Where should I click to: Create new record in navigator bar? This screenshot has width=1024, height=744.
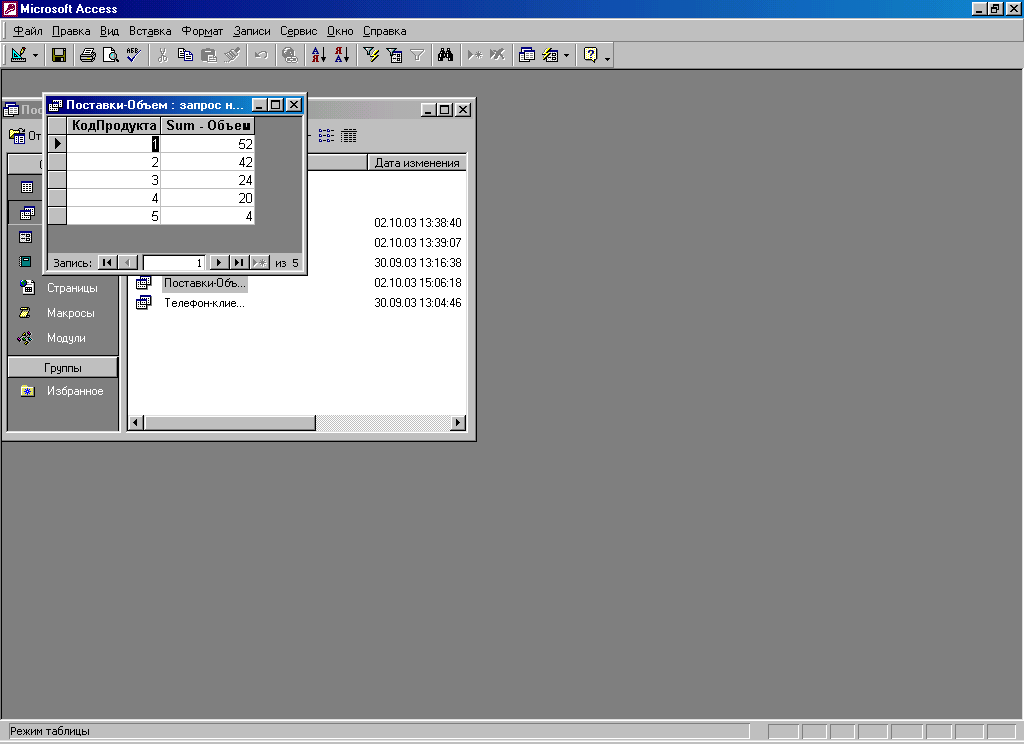pyautogui.click(x=260, y=263)
